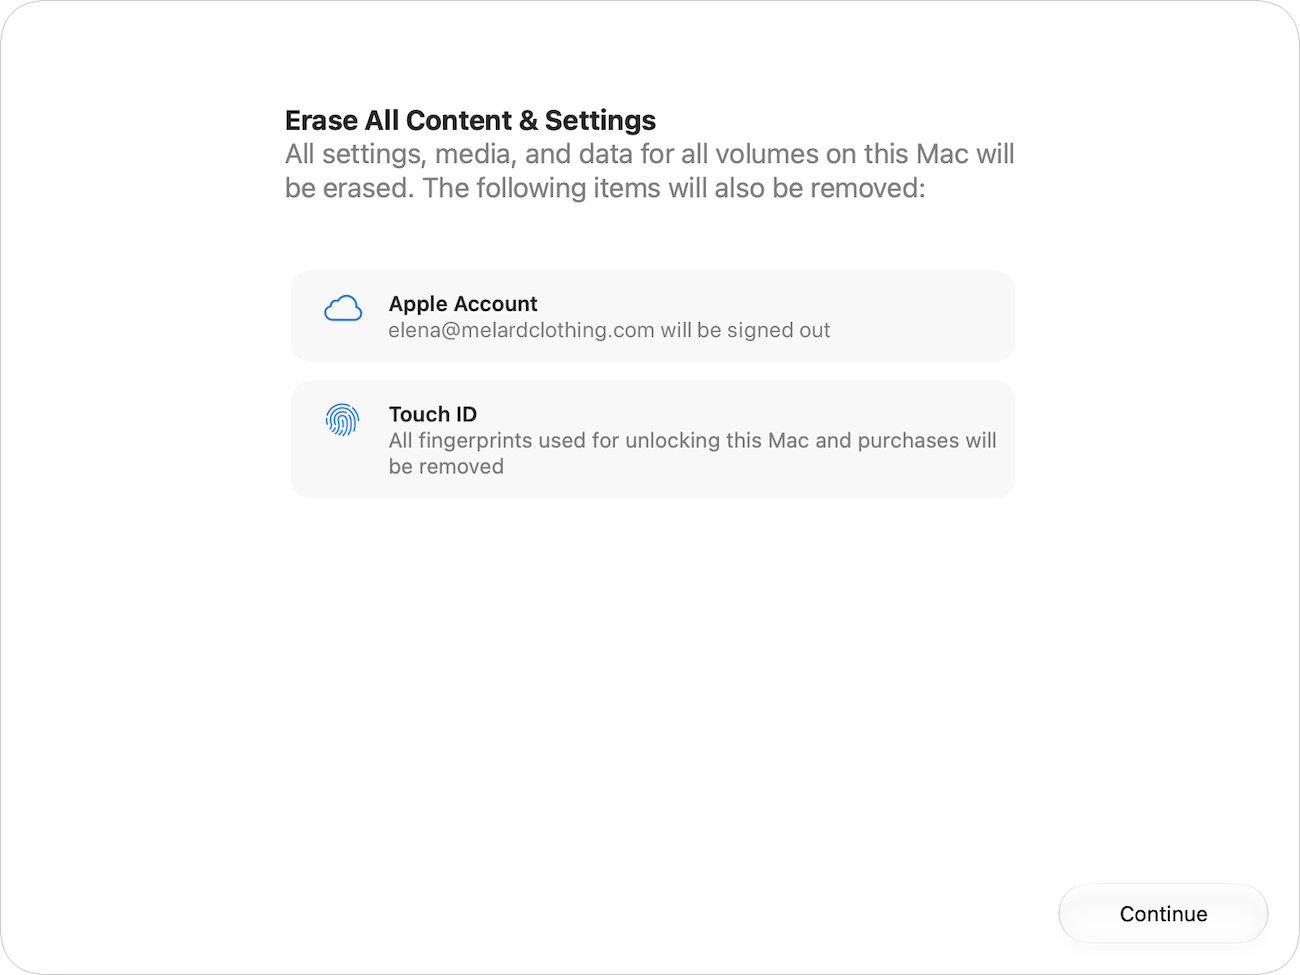
Task: Click the elena@melardclothing.com sign-out text
Action: (609, 330)
